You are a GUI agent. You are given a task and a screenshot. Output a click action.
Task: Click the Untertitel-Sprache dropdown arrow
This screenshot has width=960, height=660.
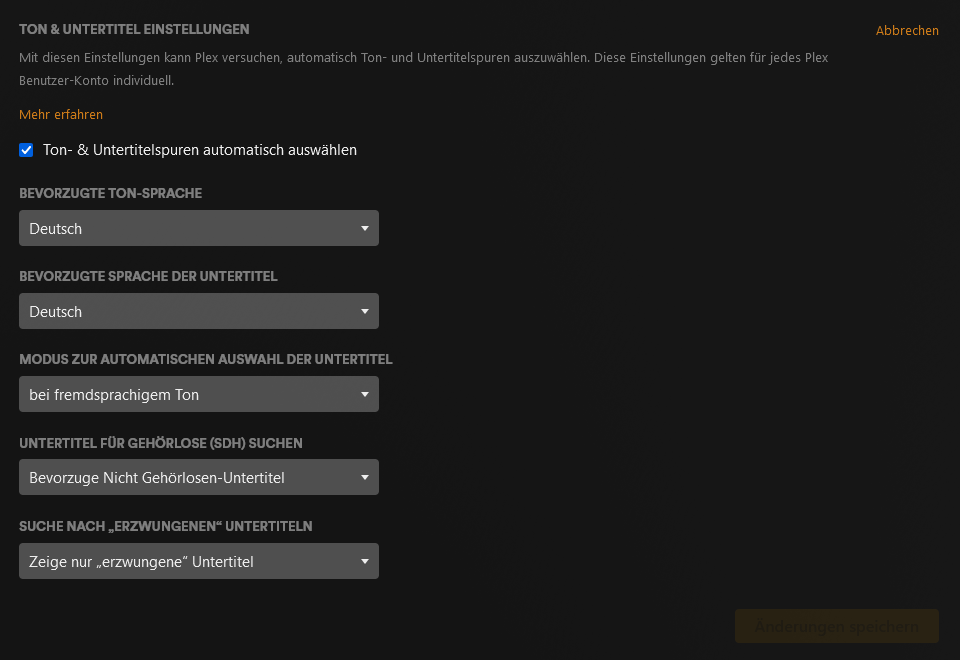[366, 311]
